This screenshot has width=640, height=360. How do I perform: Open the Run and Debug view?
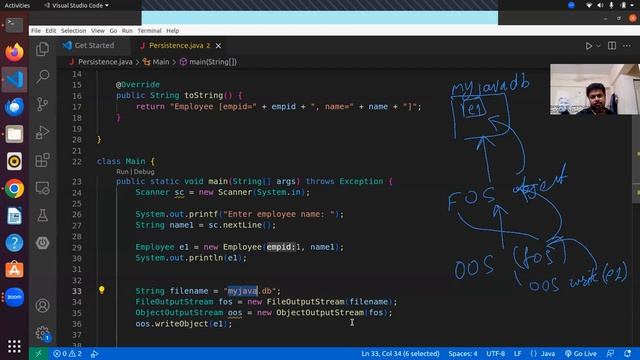[x=42, y=133]
